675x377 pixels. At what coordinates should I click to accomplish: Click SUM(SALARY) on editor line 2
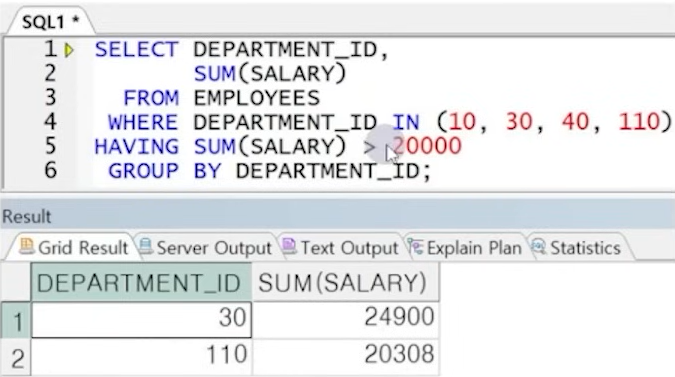[270, 74]
